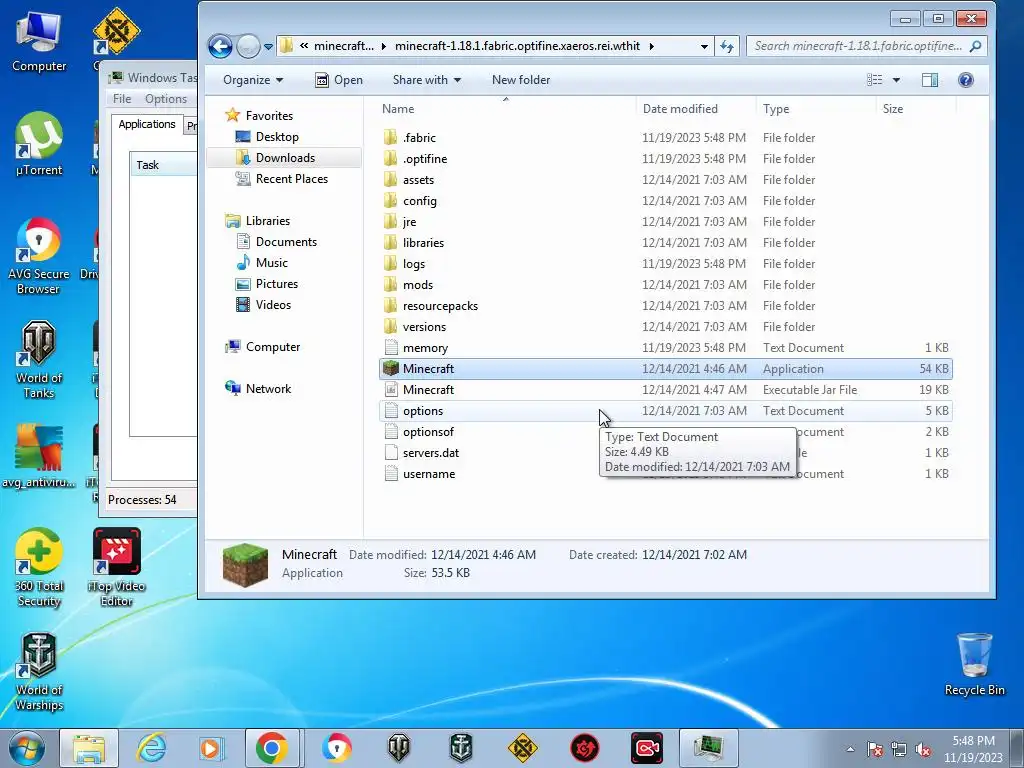Click the Windows Start button
This screenshot has height=768, width=1024.
tap(27, 748)
